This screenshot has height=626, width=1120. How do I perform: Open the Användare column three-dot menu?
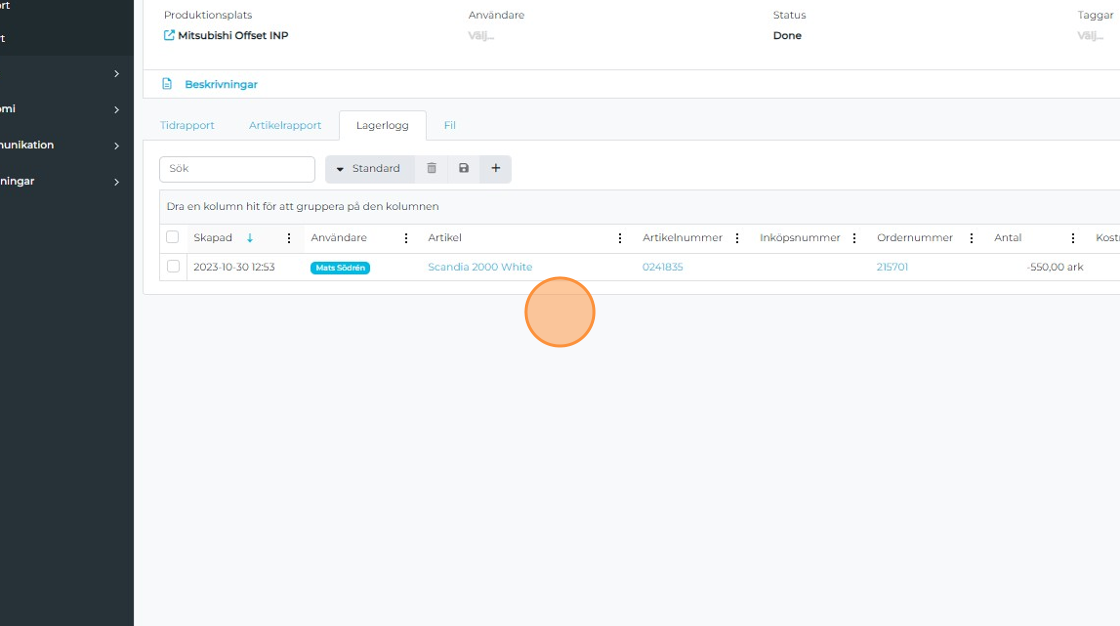pyautogui.click(x=406, y=238)
